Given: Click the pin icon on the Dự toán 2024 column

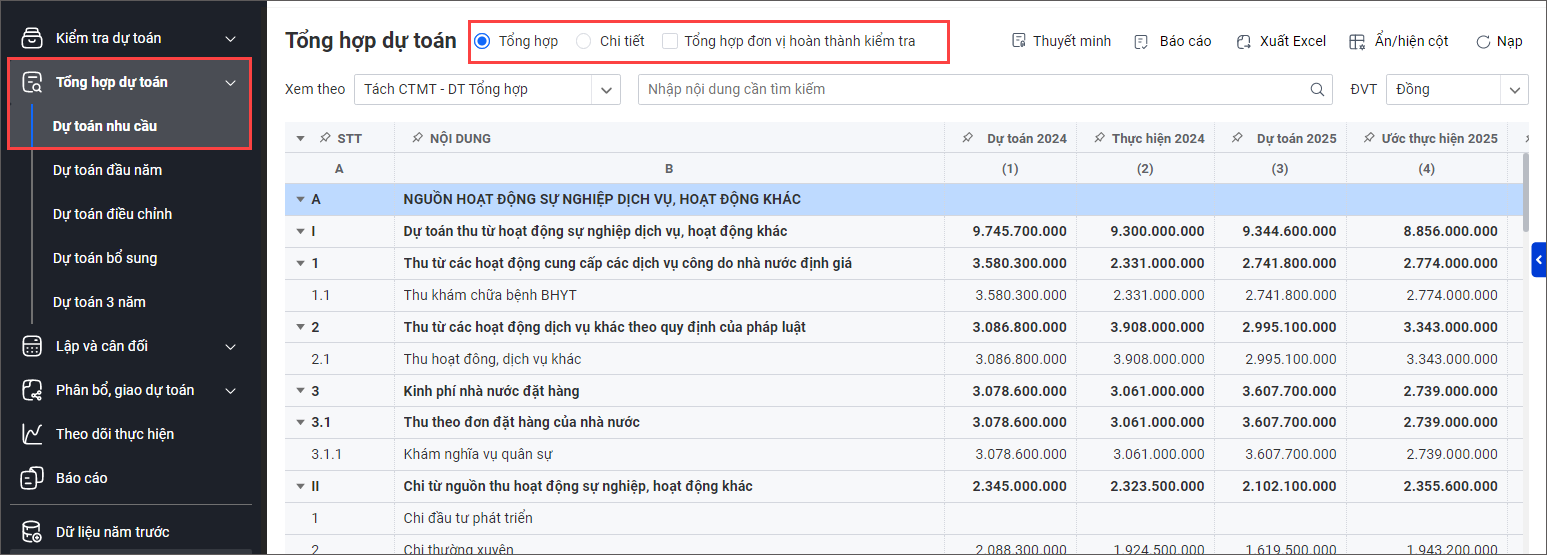Looking at the screenshot, I should (967, 138).
